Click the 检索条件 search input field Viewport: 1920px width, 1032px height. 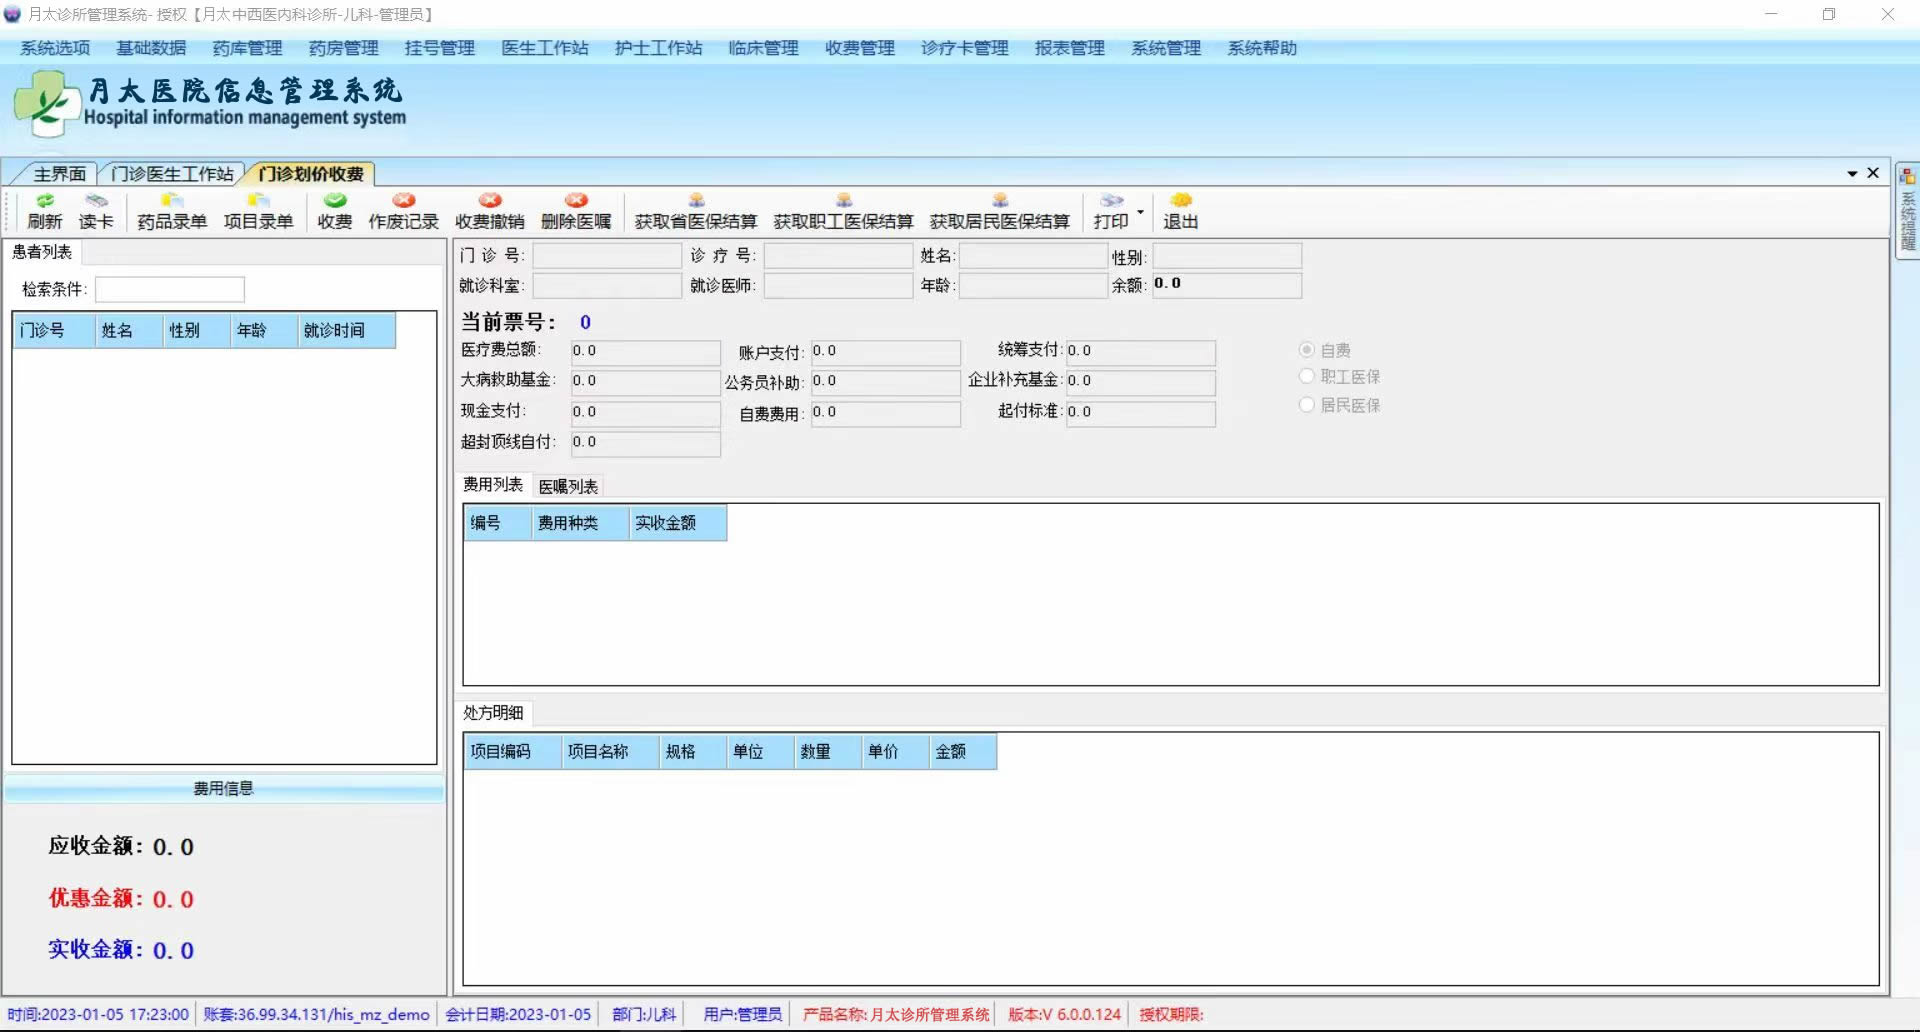tap(170, 290)
